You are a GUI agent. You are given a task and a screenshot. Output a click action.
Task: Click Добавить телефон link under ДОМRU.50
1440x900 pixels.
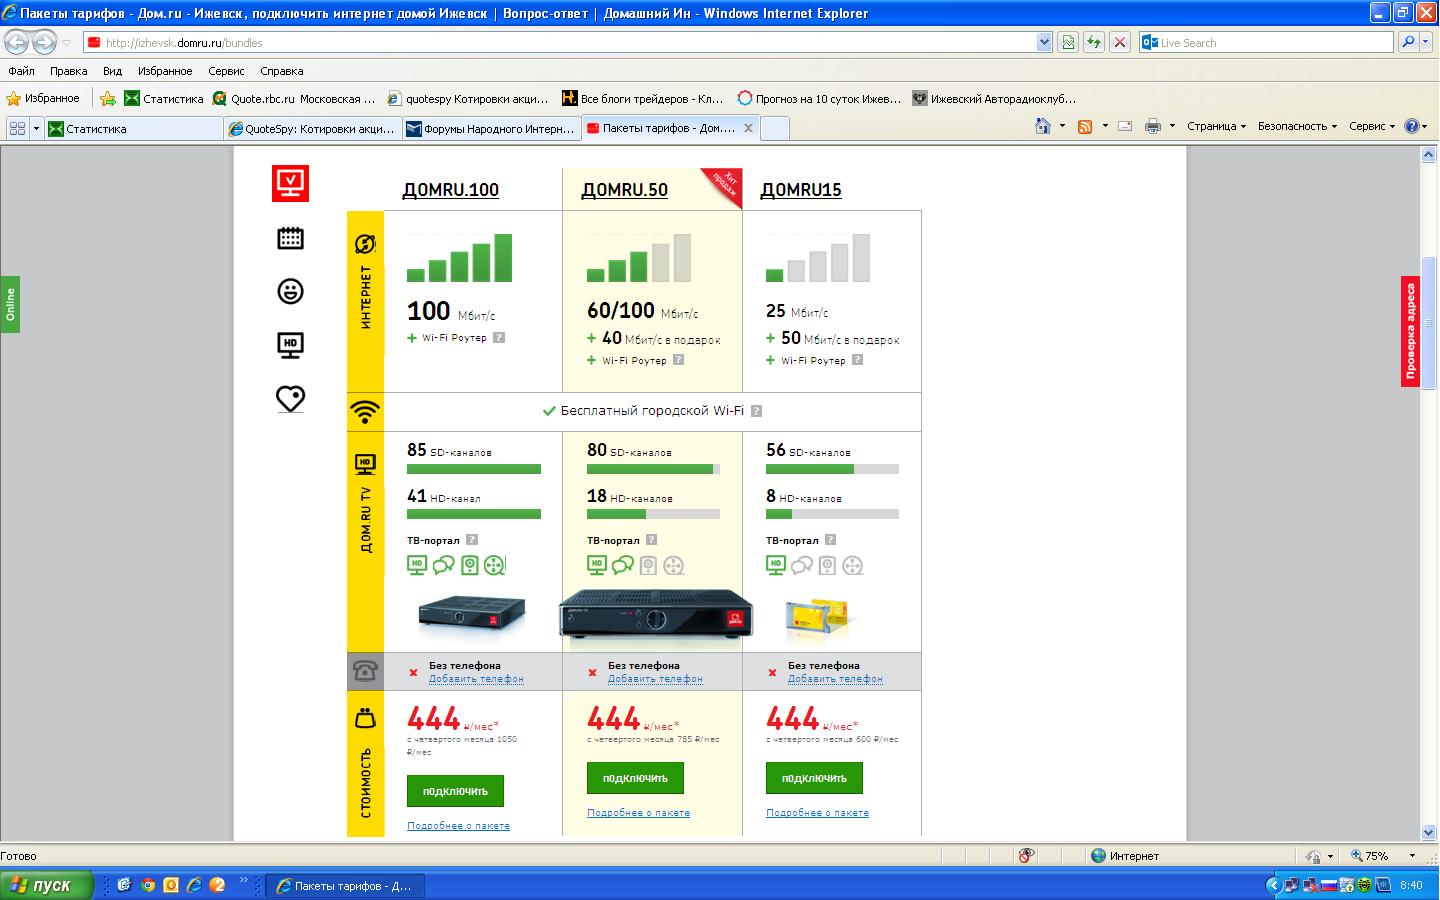655,679
